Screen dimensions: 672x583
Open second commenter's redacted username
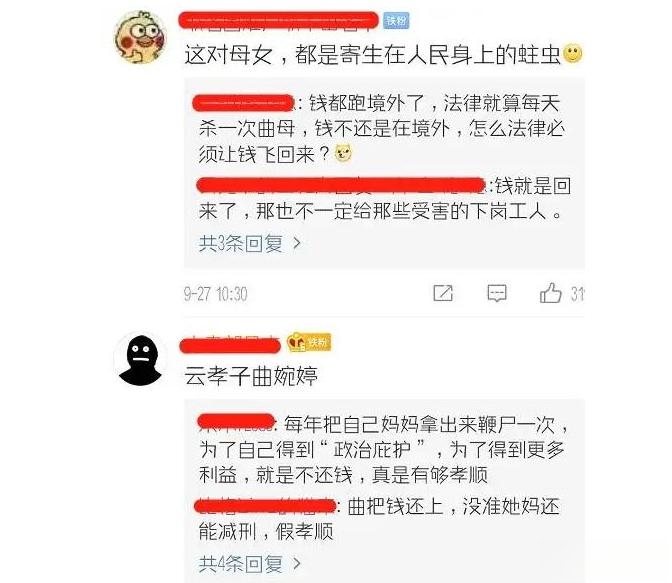230,345
